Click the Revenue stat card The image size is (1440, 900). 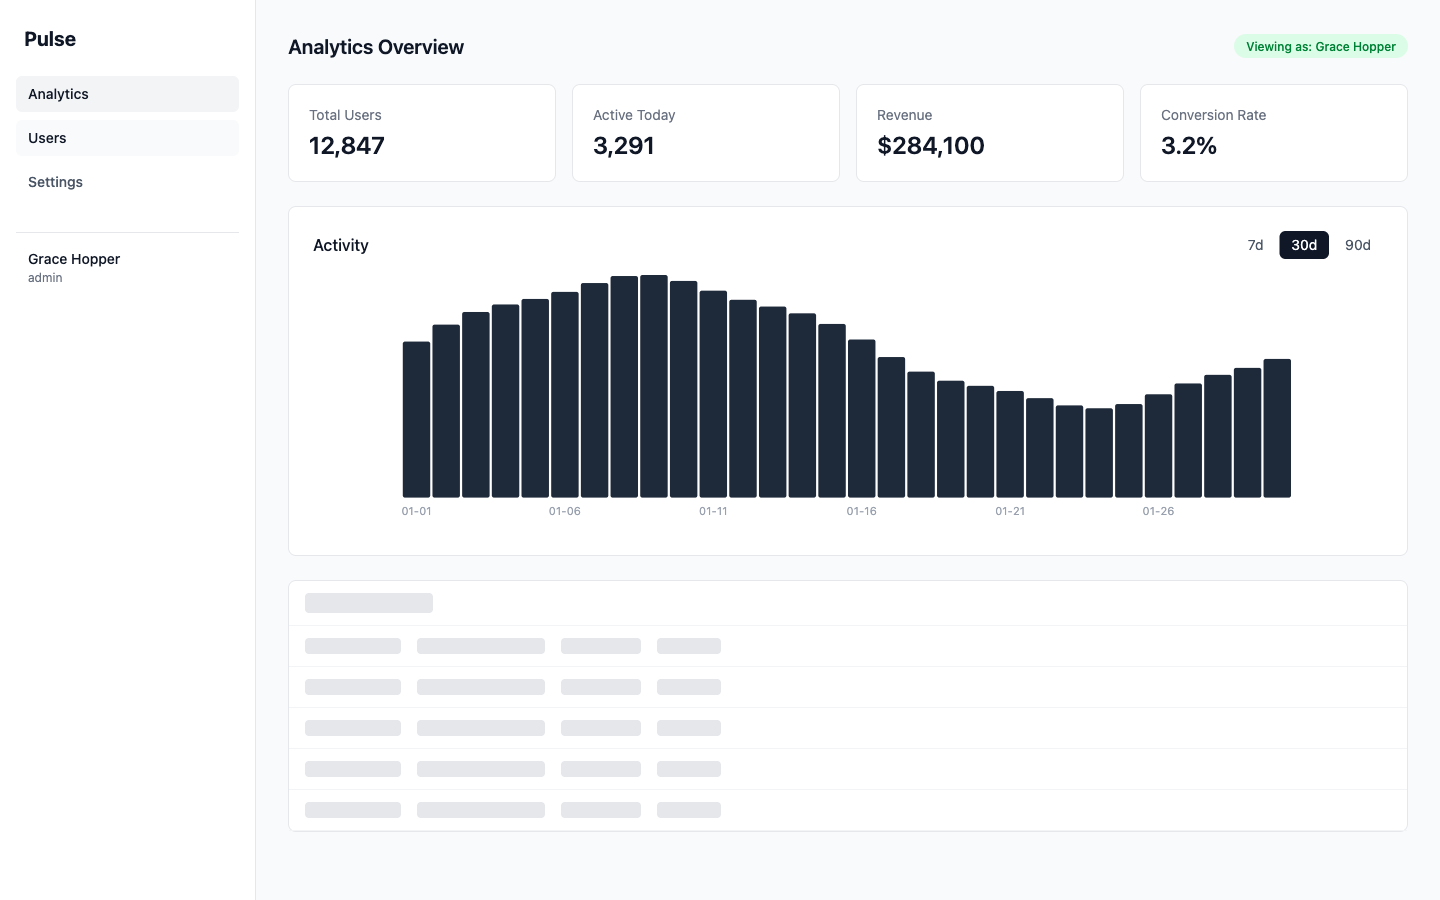(x=989, y=132)
